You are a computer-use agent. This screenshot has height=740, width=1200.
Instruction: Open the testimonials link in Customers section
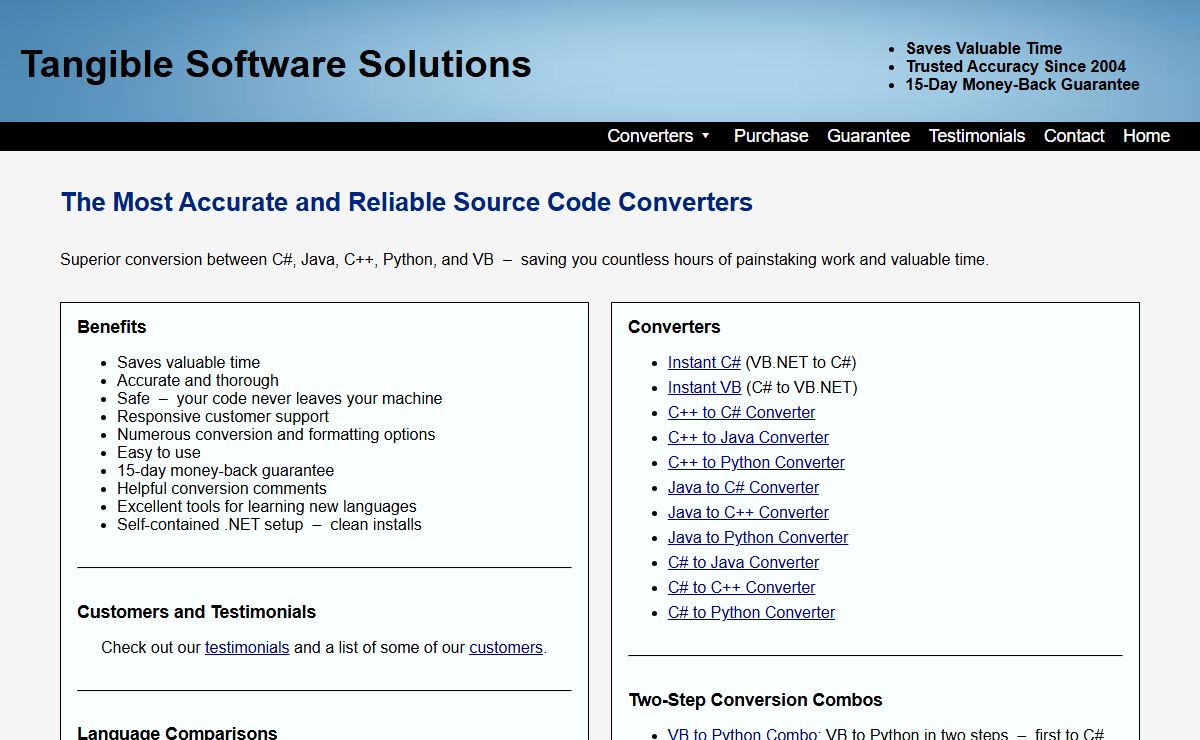click(247, 647)
